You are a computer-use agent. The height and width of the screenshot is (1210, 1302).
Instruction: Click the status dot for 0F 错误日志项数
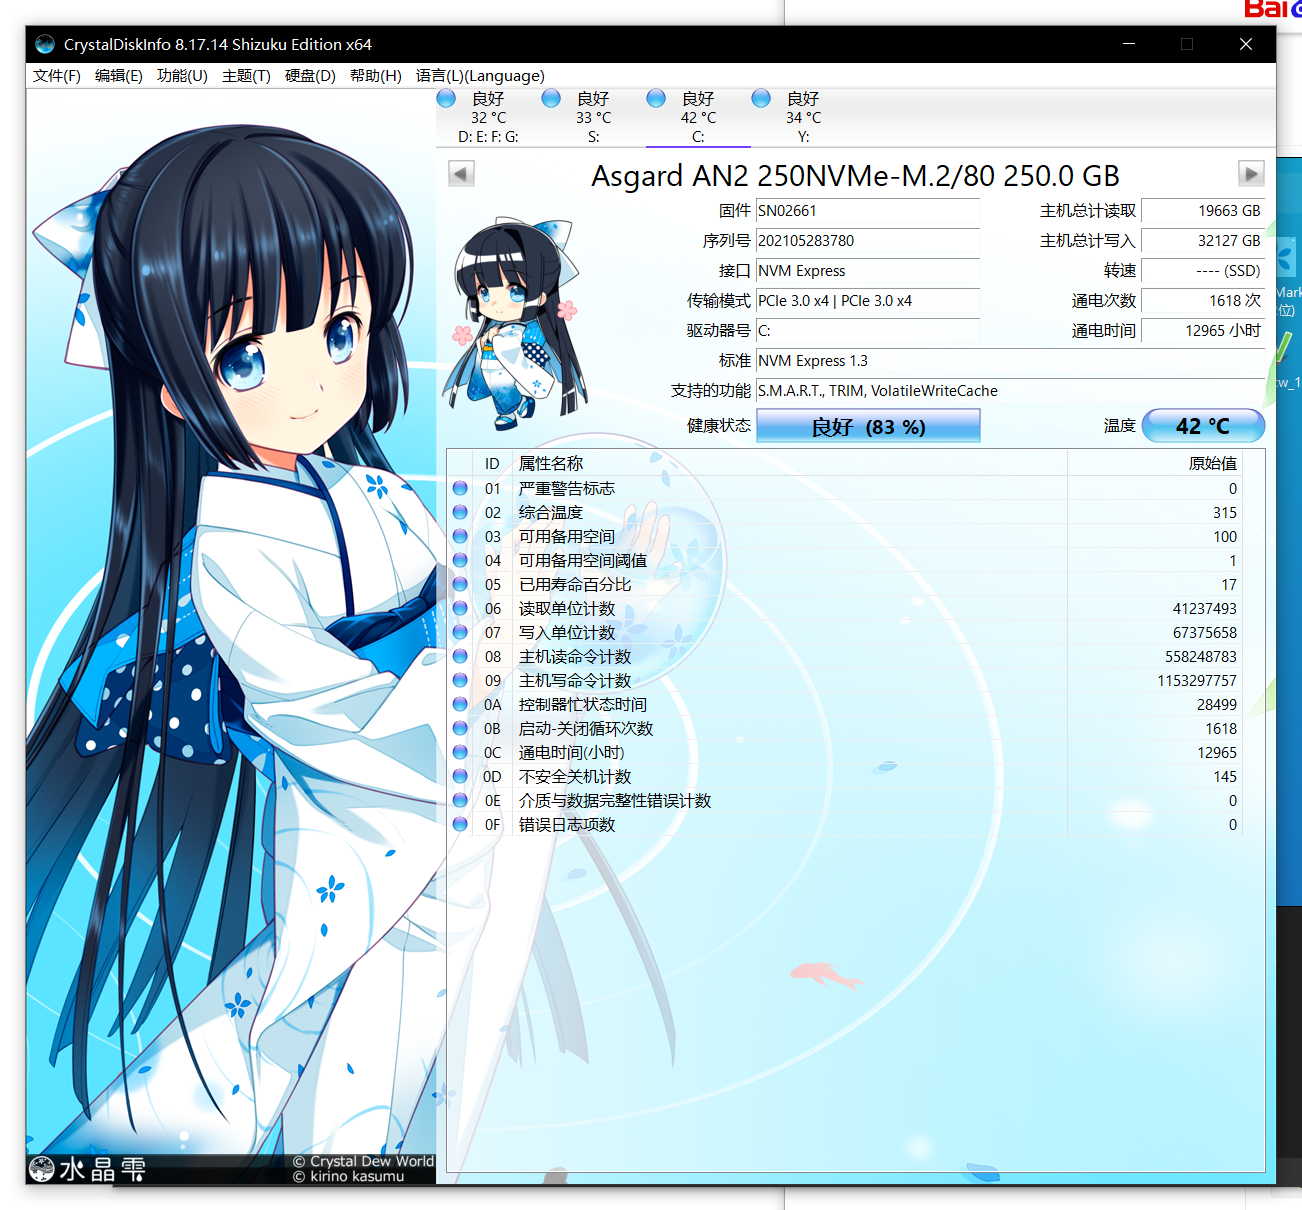[x=460, y=824]
